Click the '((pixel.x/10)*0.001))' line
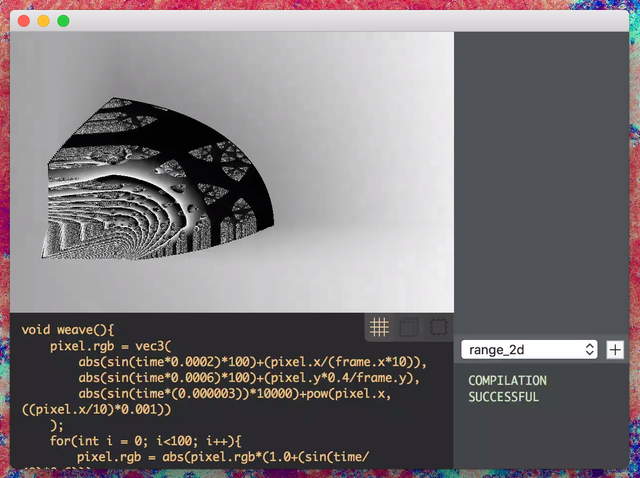This screenshot has height=478, width=640. (96, 409)
